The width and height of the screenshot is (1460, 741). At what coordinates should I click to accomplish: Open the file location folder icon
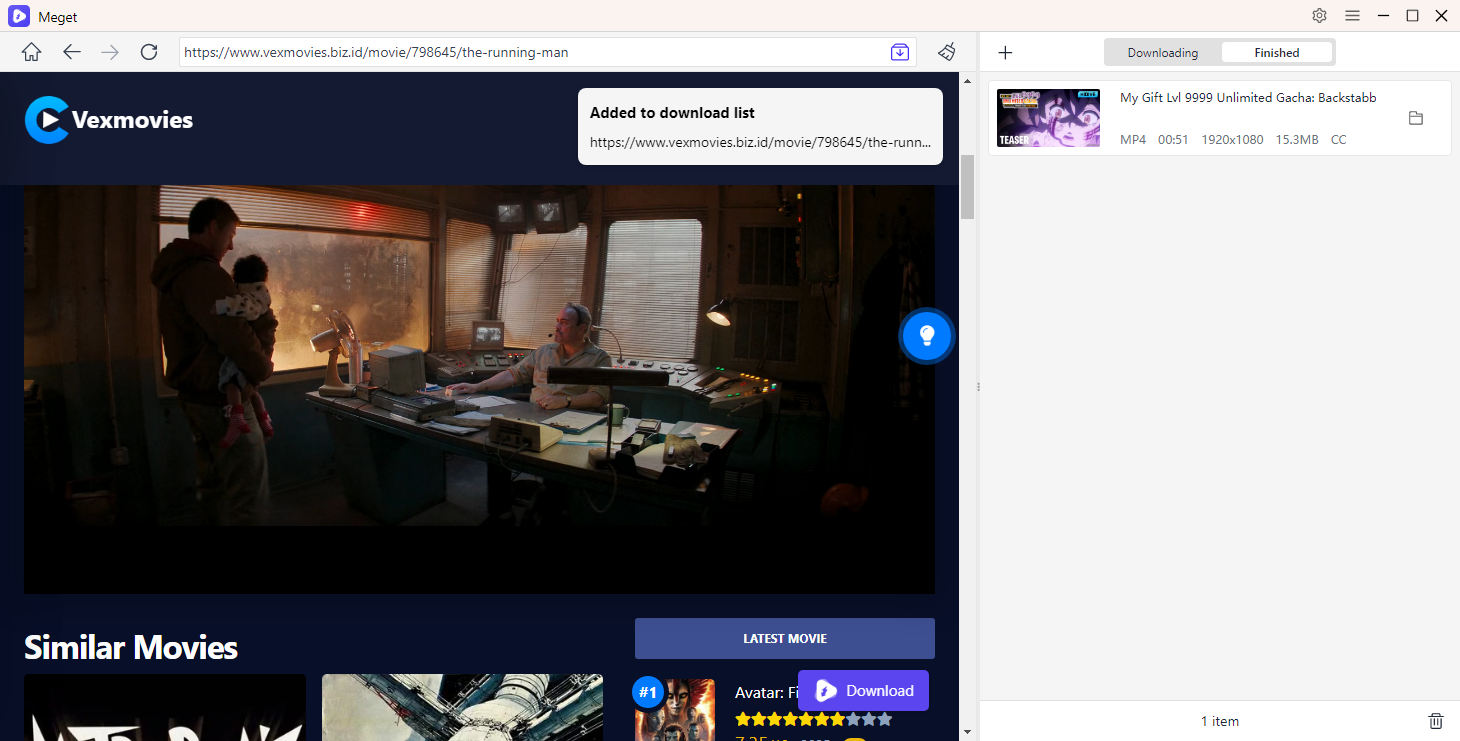pyautogui.click(x=1415, y=118)
